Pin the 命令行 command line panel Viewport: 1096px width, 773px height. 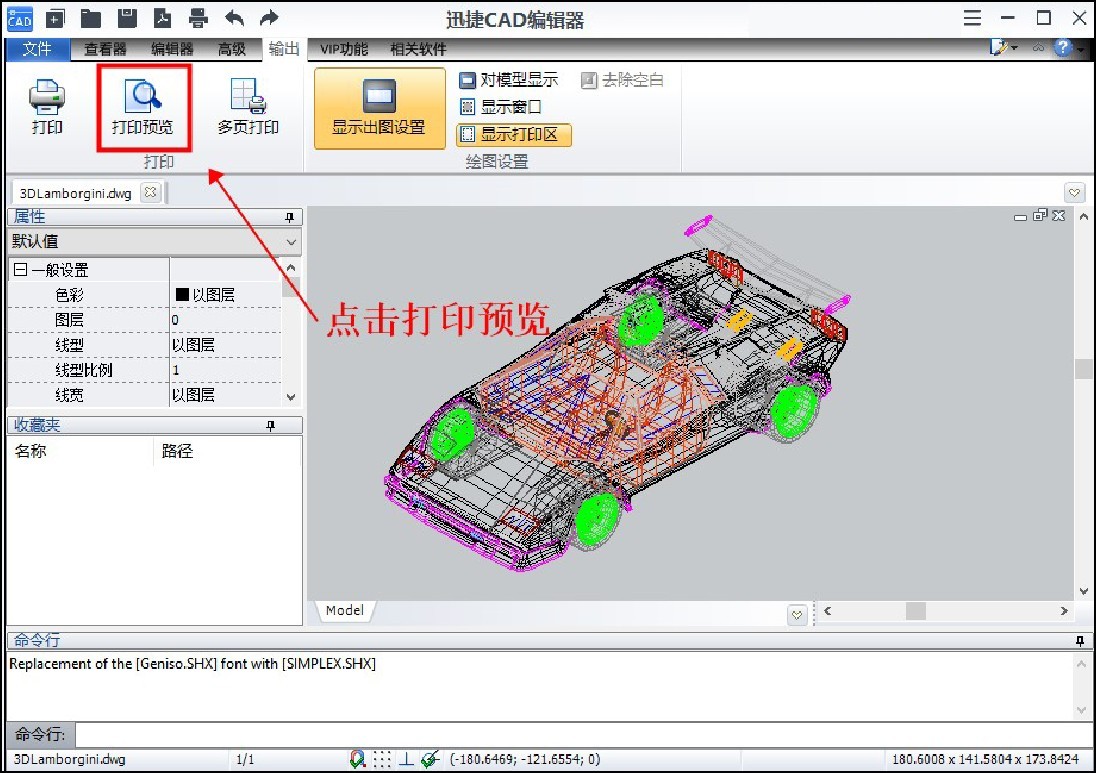pos(1080,640)
